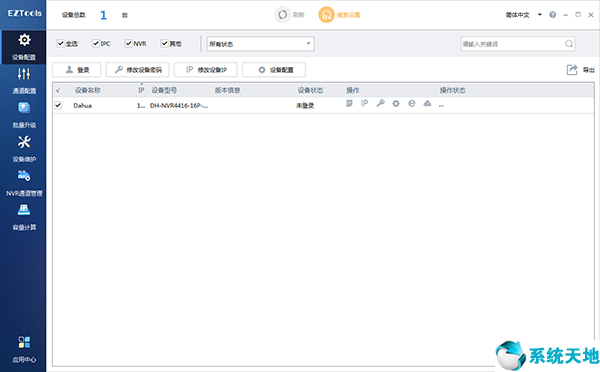Open the 所有状态 status dropdown
Viewport: 600px width, 372px height.
261,44
